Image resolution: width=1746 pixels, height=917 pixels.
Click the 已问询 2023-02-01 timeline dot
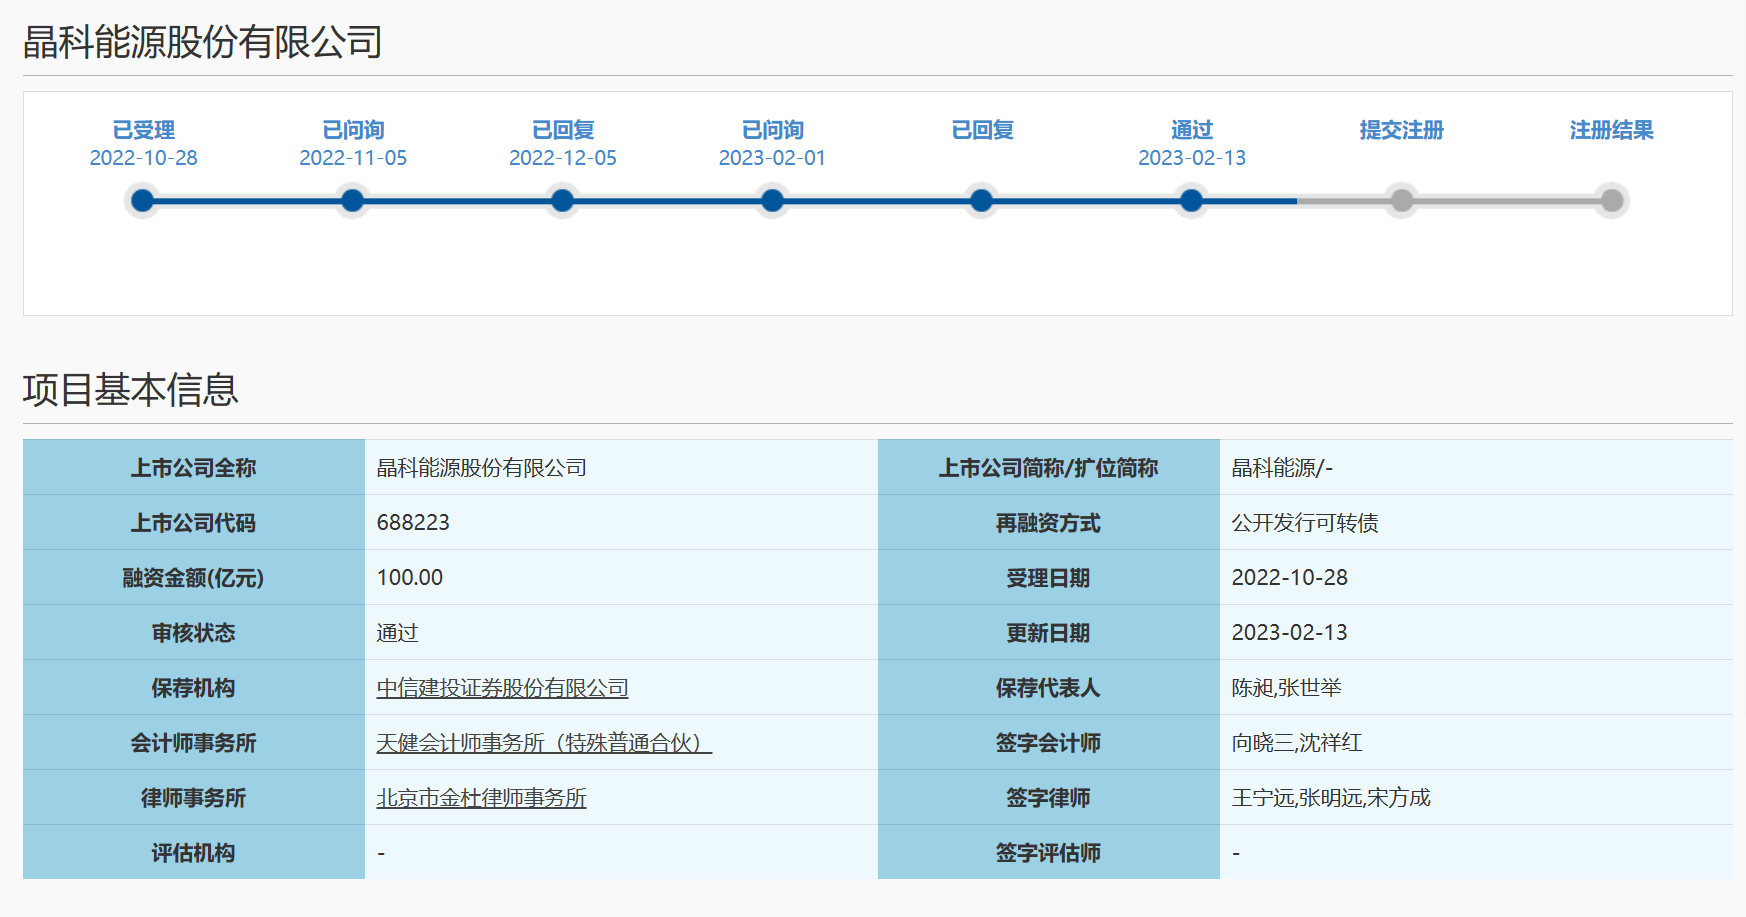[x=772, y=201]
